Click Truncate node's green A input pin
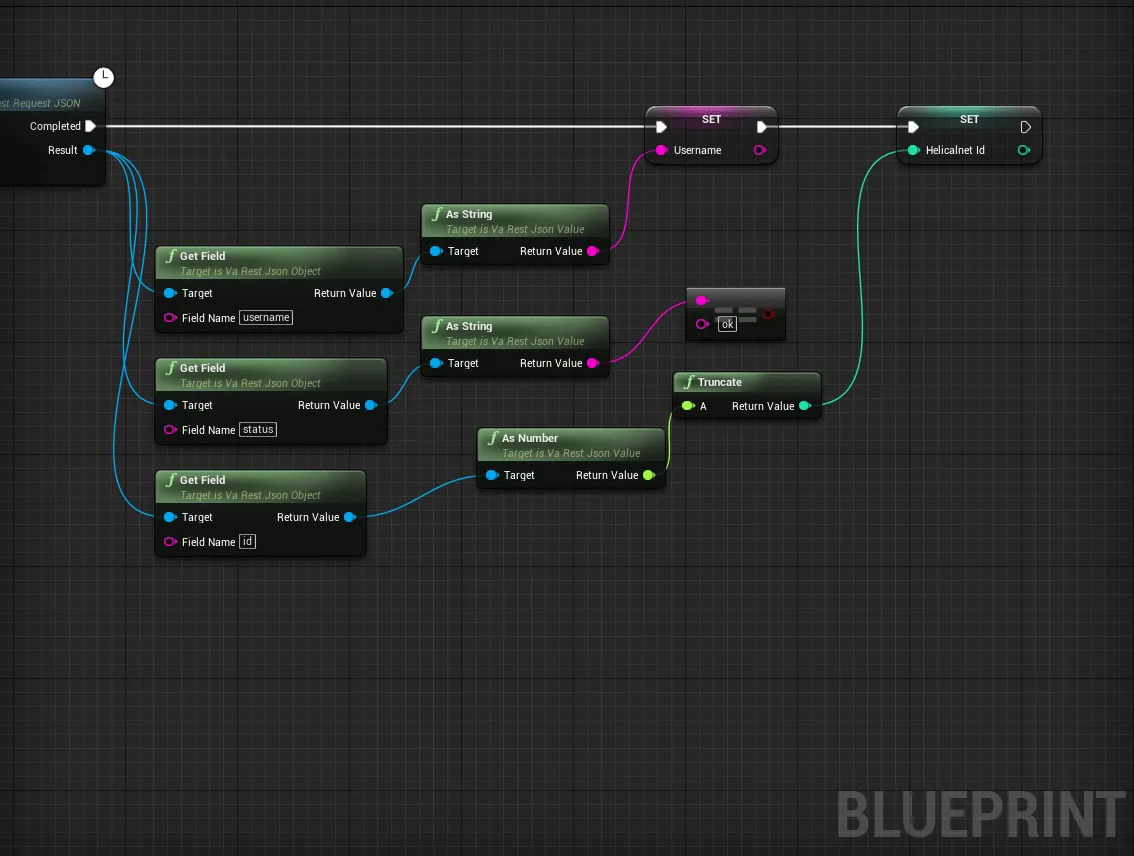The height and width of the screenshot is (856, 1134). coord(688,406)
